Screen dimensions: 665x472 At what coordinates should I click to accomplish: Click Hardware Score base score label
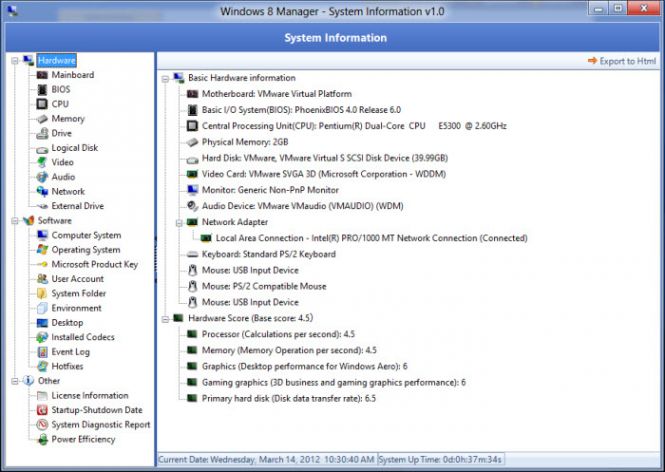[251, 318]
